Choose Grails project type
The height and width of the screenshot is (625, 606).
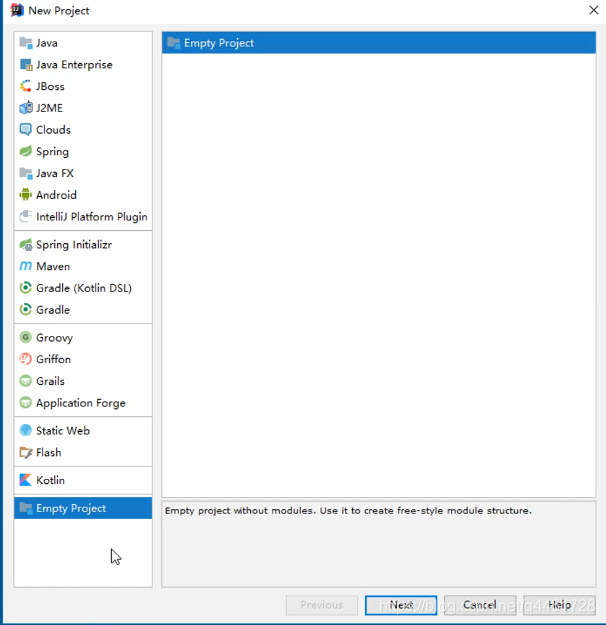[x=83, y=381]
